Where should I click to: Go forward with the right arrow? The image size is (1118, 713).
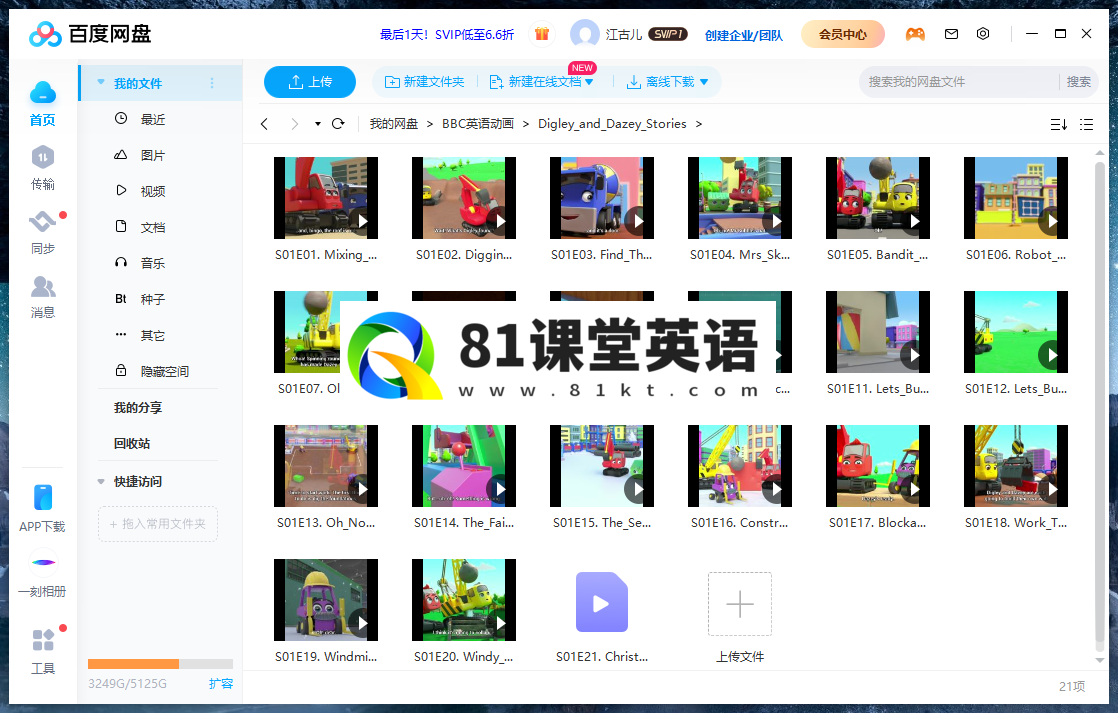[294, 124]
